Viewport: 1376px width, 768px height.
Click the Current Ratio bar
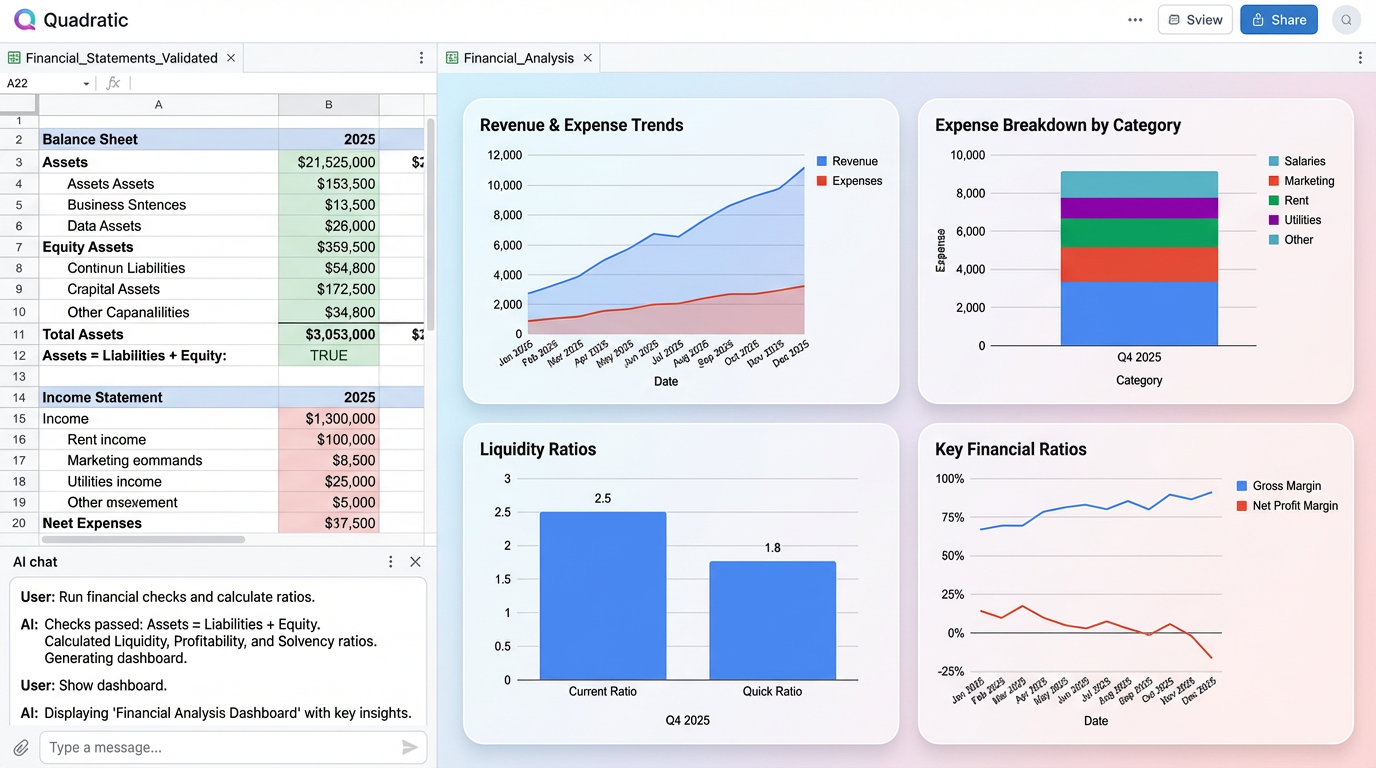(603, 596)
